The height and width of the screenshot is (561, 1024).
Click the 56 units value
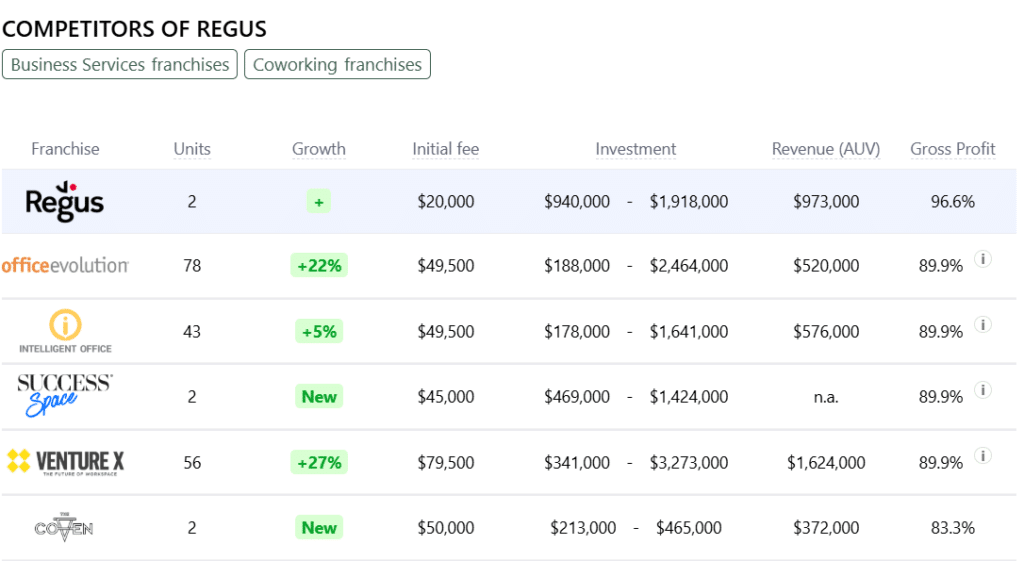(x=192, y=462)
